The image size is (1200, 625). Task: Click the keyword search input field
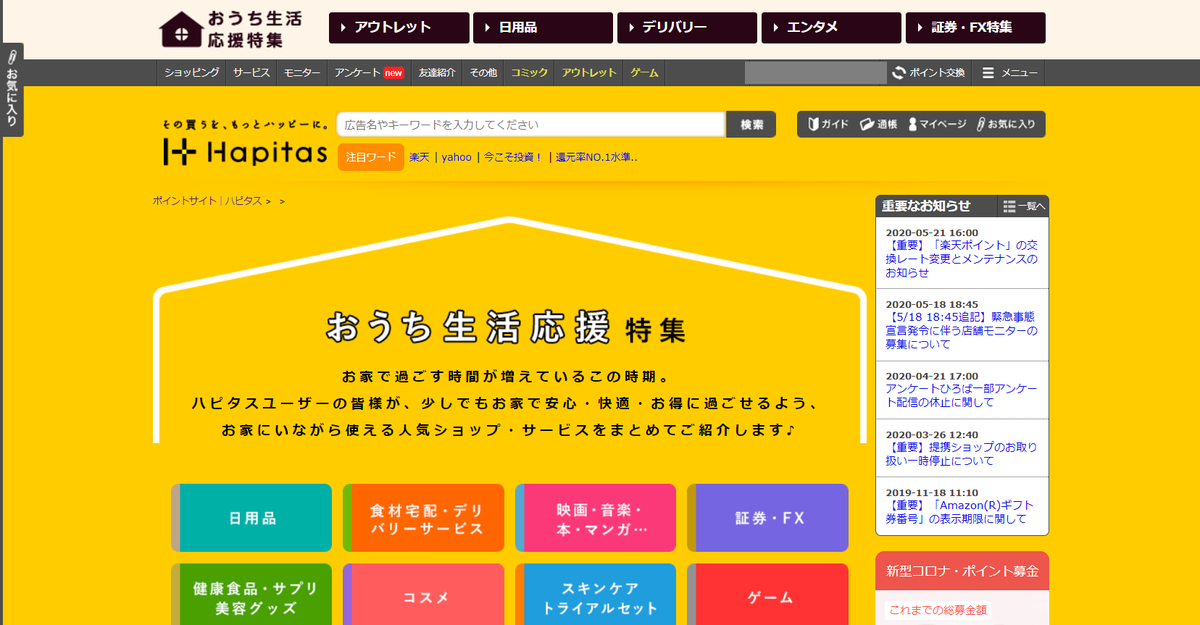pyautogui.click(x=531, y=125)
